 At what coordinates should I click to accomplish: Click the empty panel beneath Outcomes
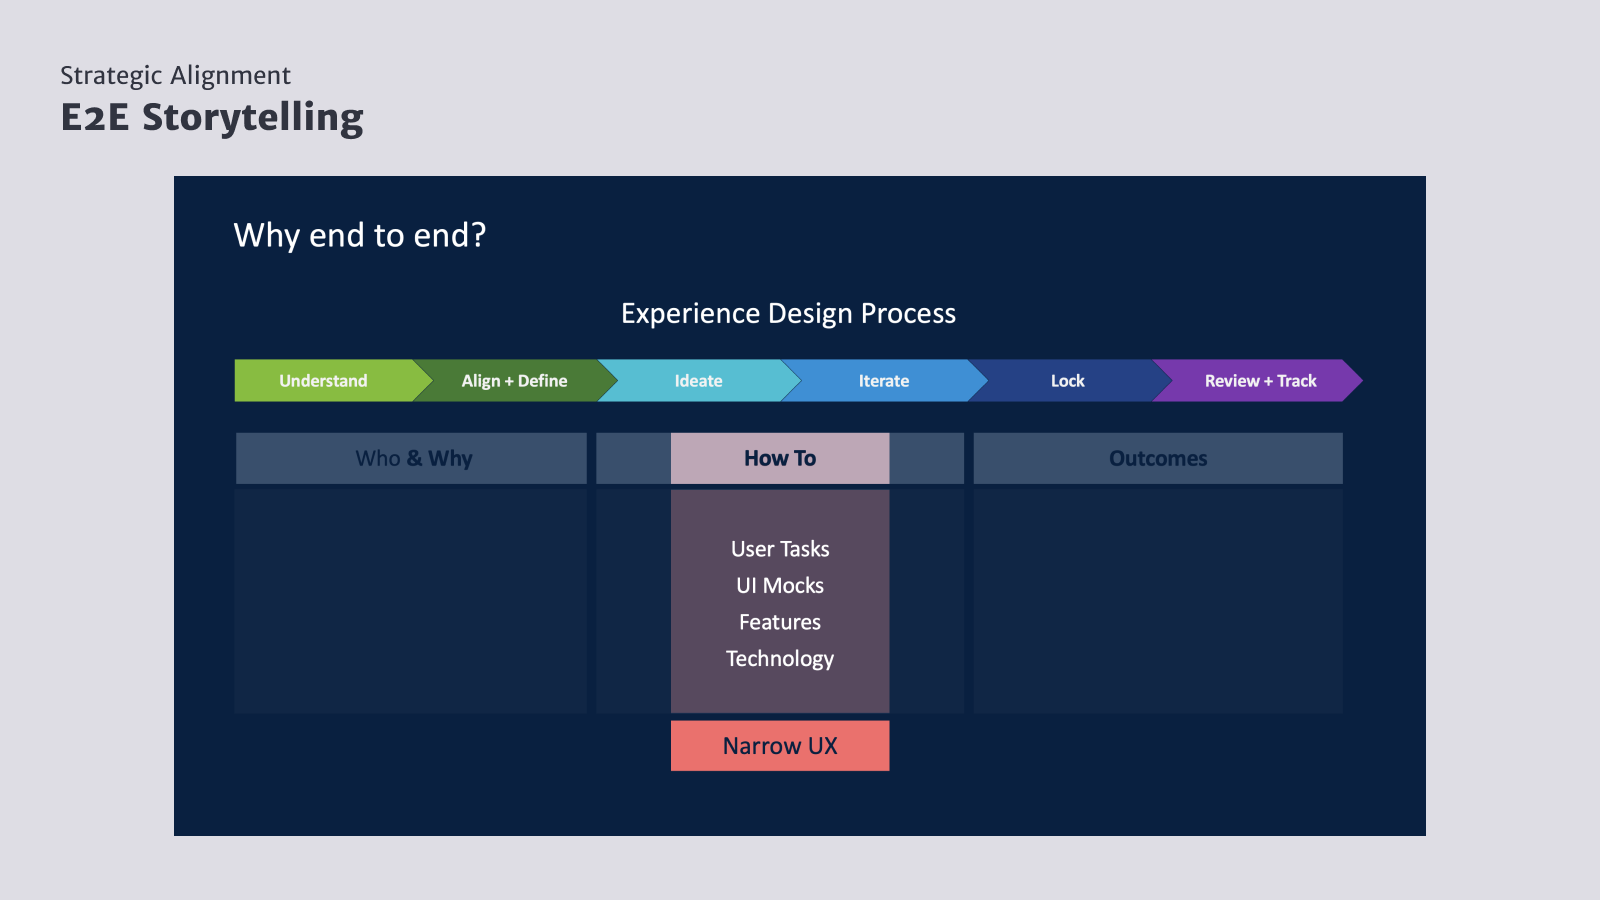coord(1158,600)
